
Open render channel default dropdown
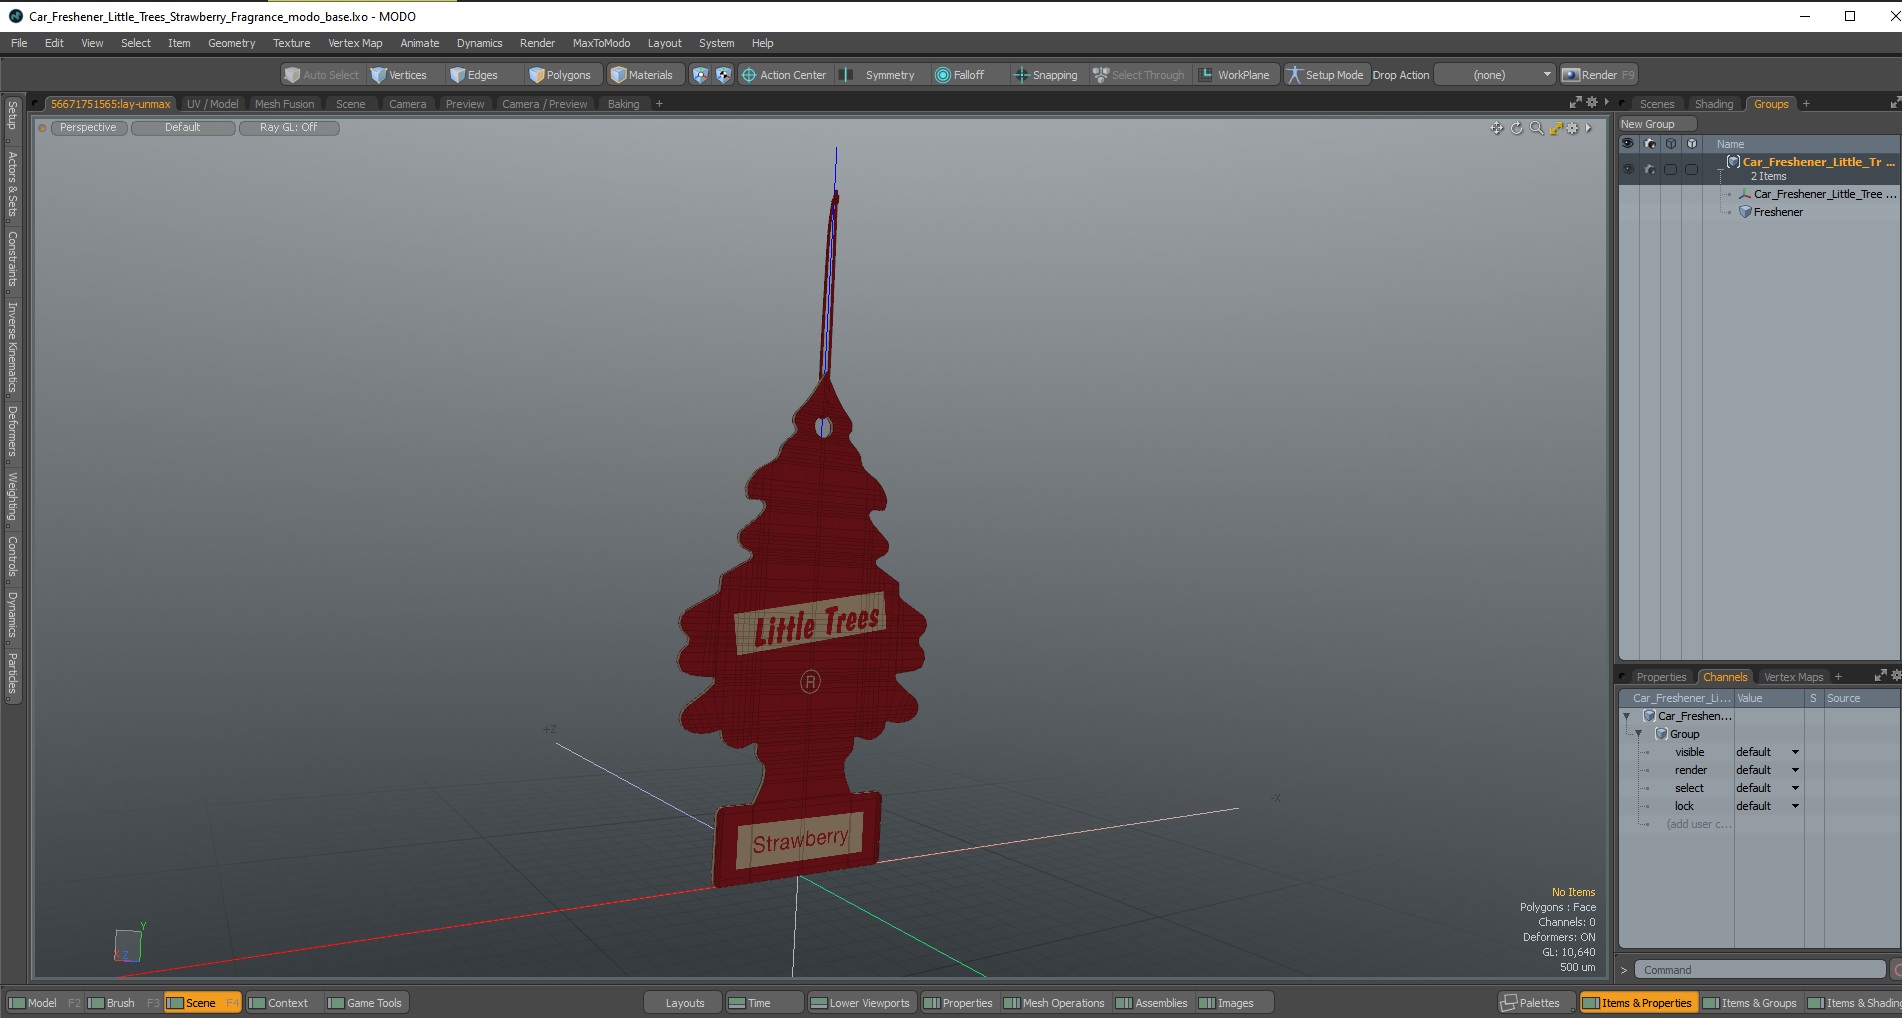click(1767, 770)
